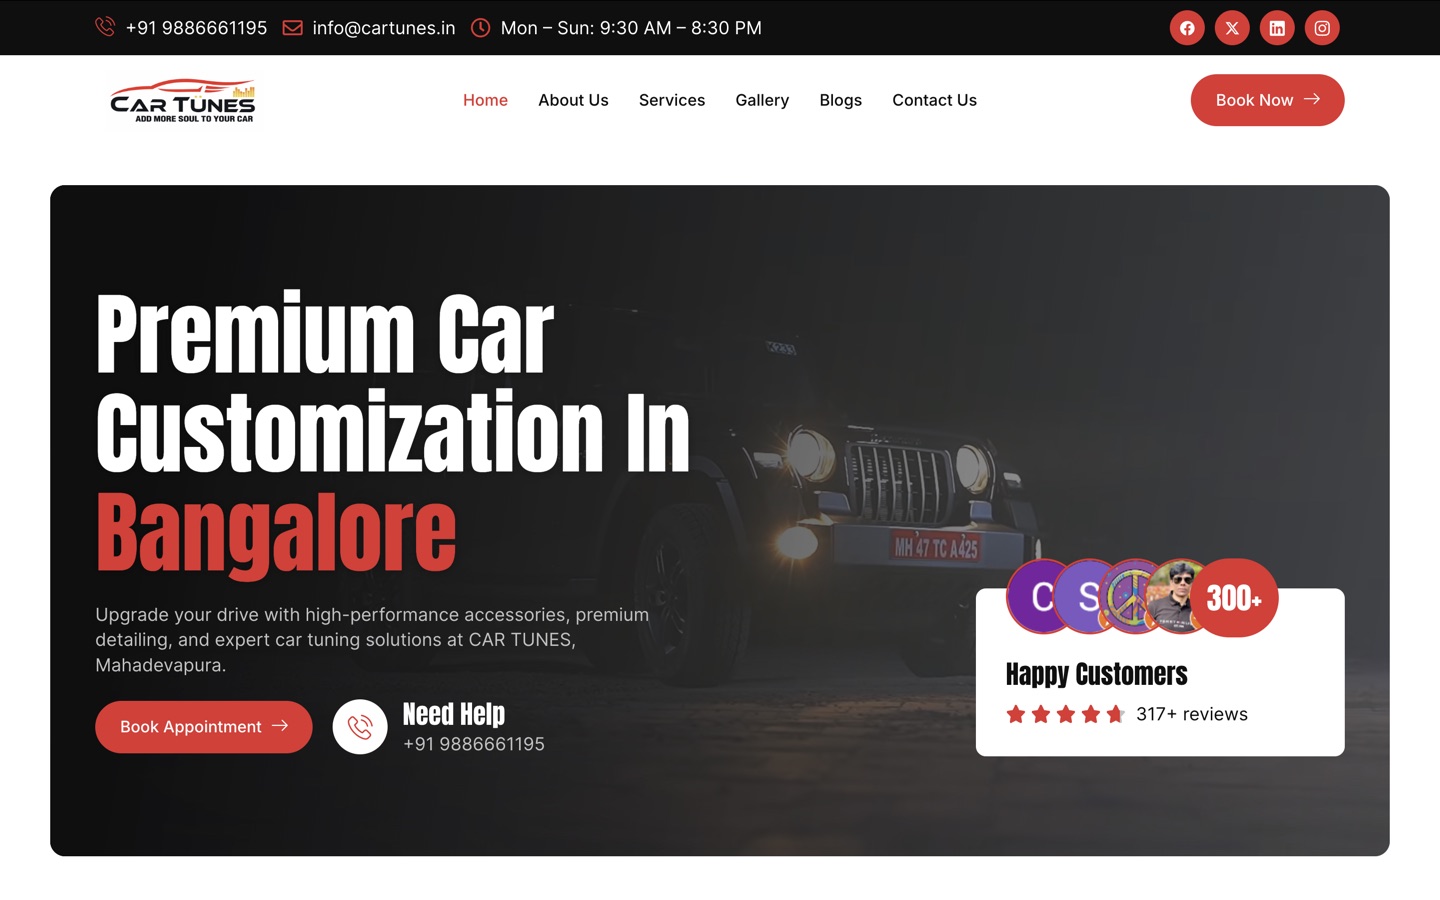The image size is (1440, 900).
Task: Click the envelope email icon
Action: tap(293, 28)
